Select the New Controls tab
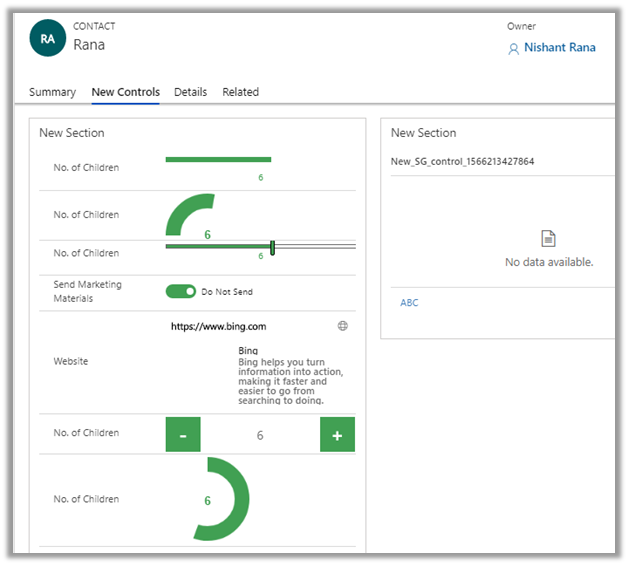 pyautogui.click(x=125, y=92)
